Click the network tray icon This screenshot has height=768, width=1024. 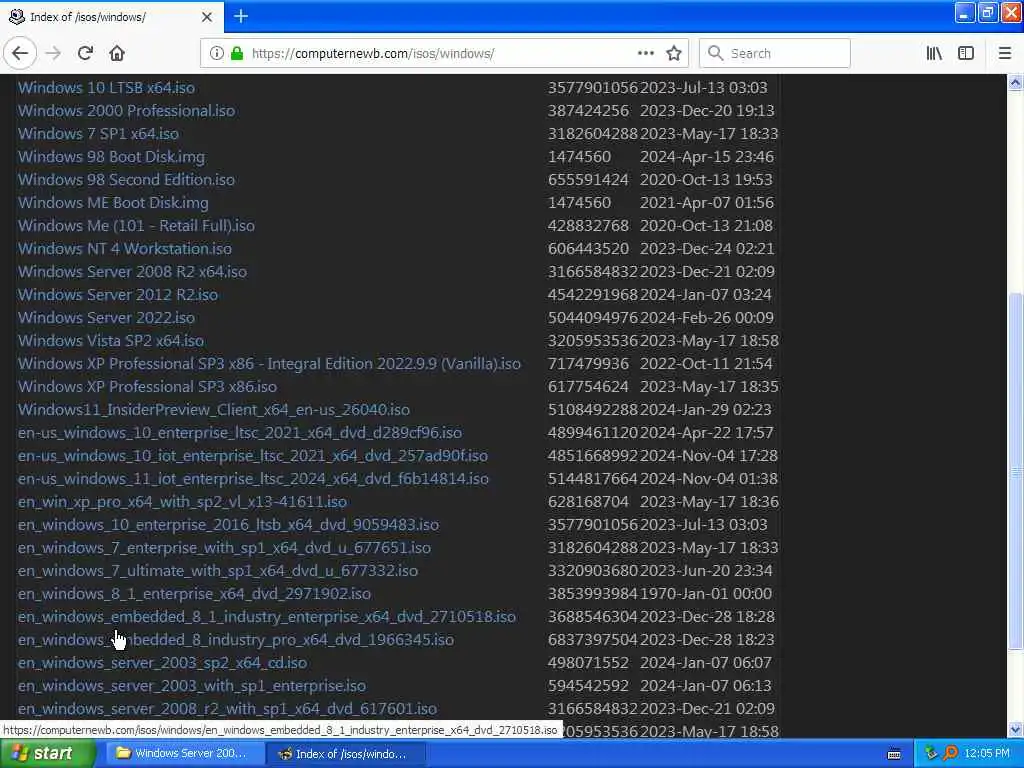931,754
